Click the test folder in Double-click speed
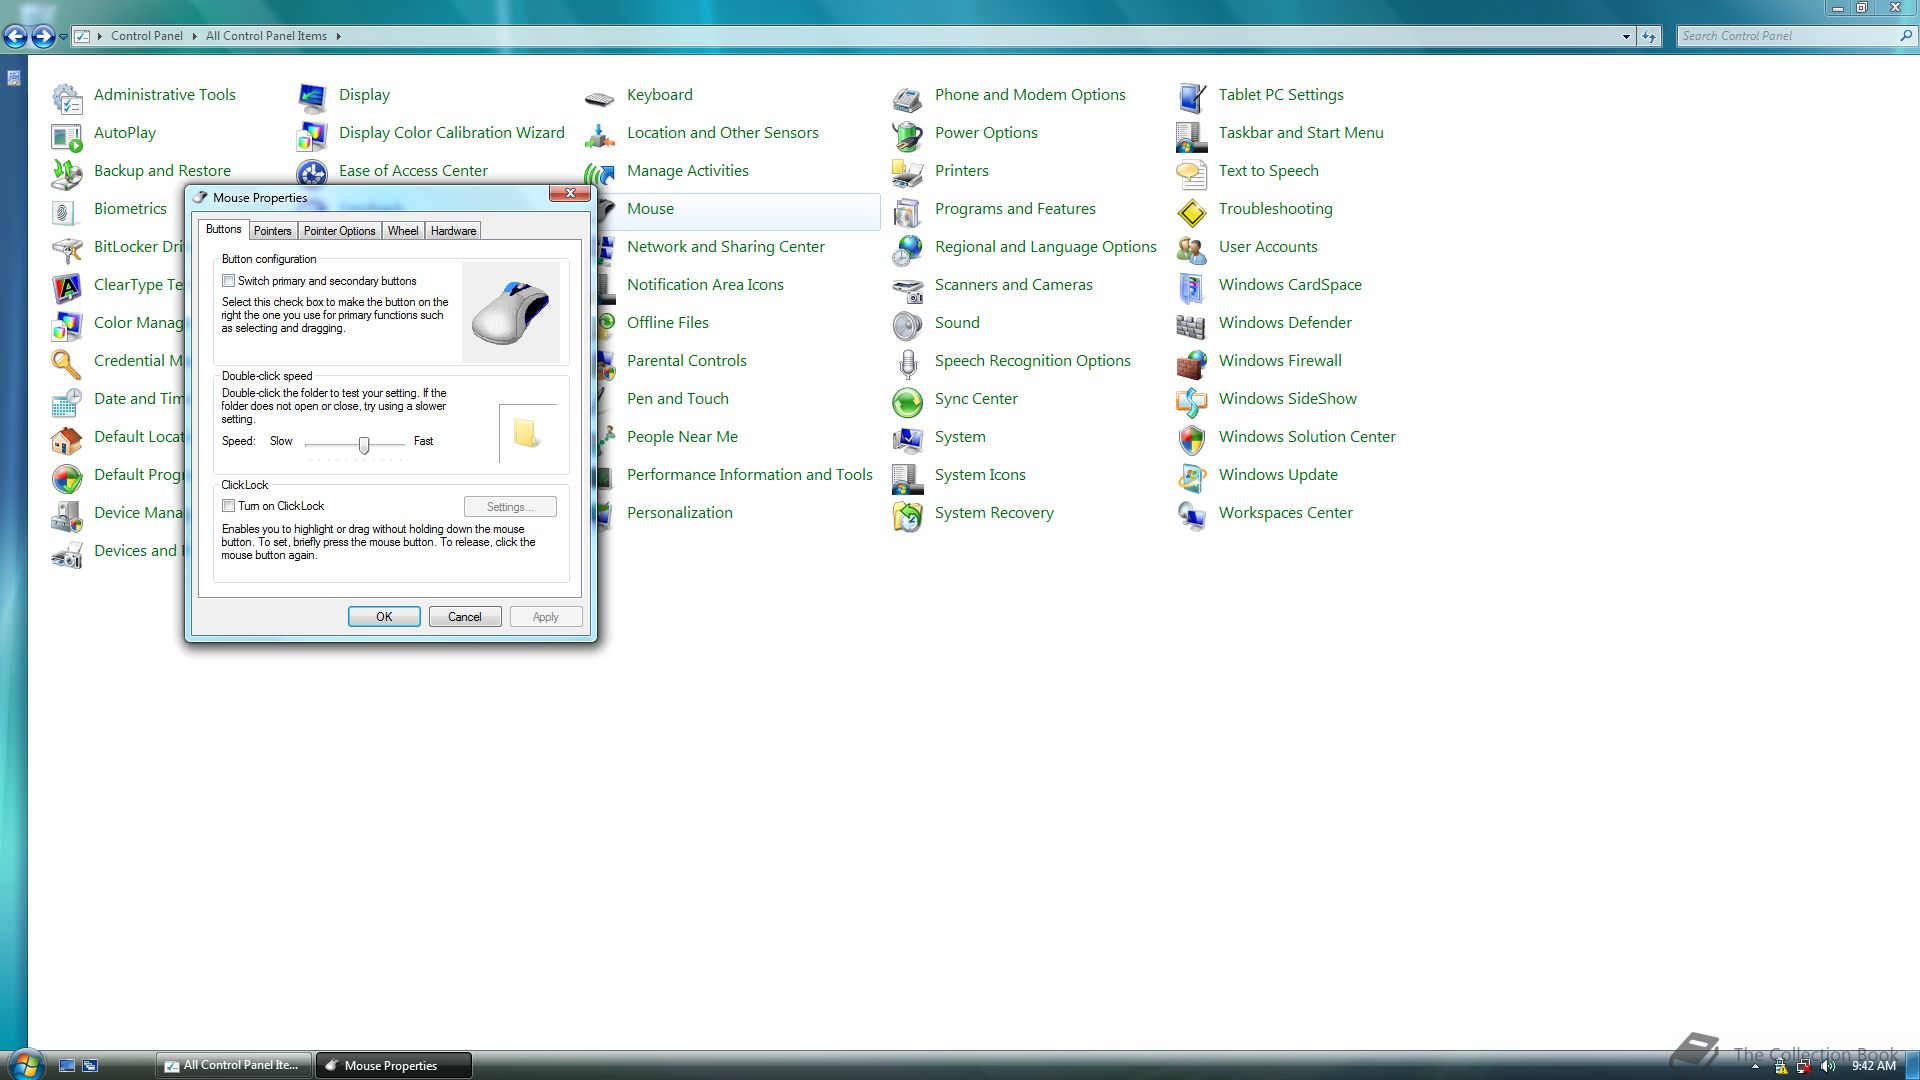Viewport: 1920px width, 1080px height. click(x=526, y=433)
